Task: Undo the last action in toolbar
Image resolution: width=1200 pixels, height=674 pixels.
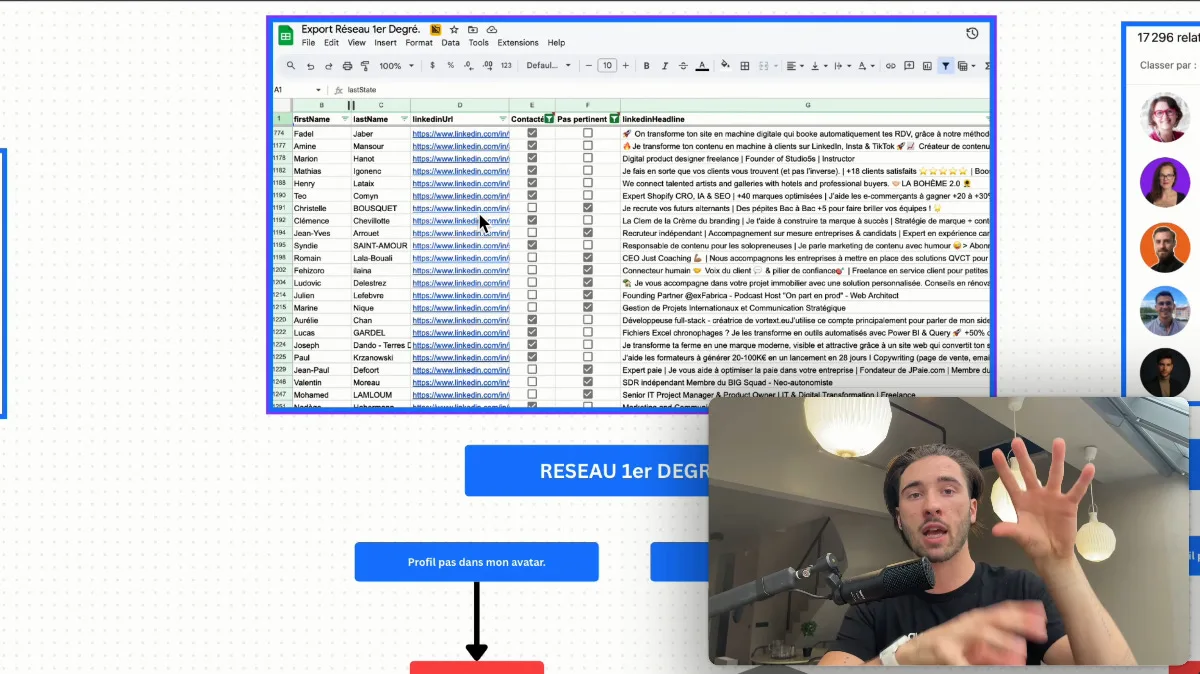Action: (x=310, y=66)
